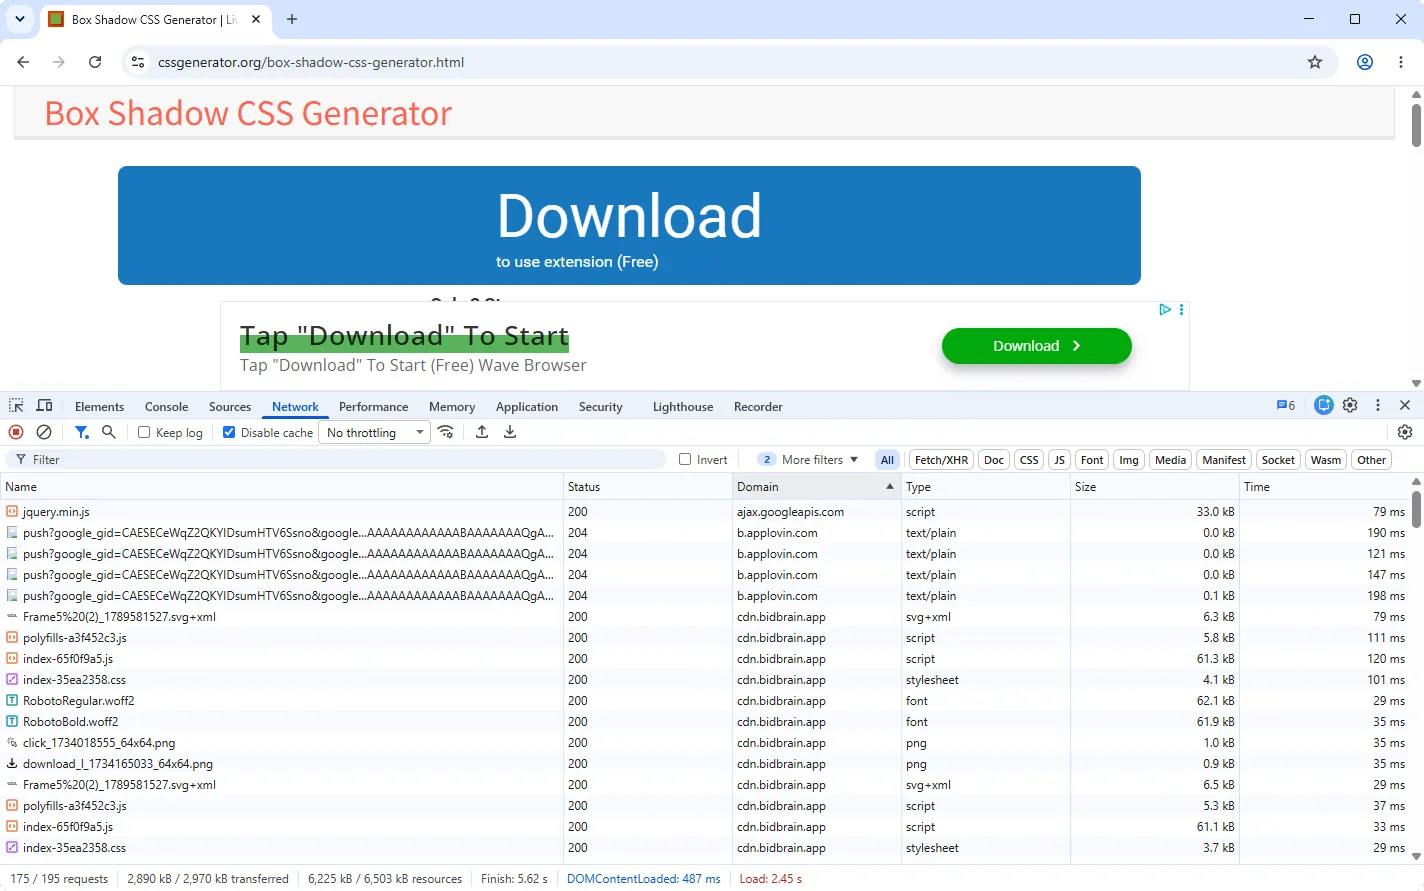Export HAR file with download icon
The image size is (1424, 891).
coord(510,432)
